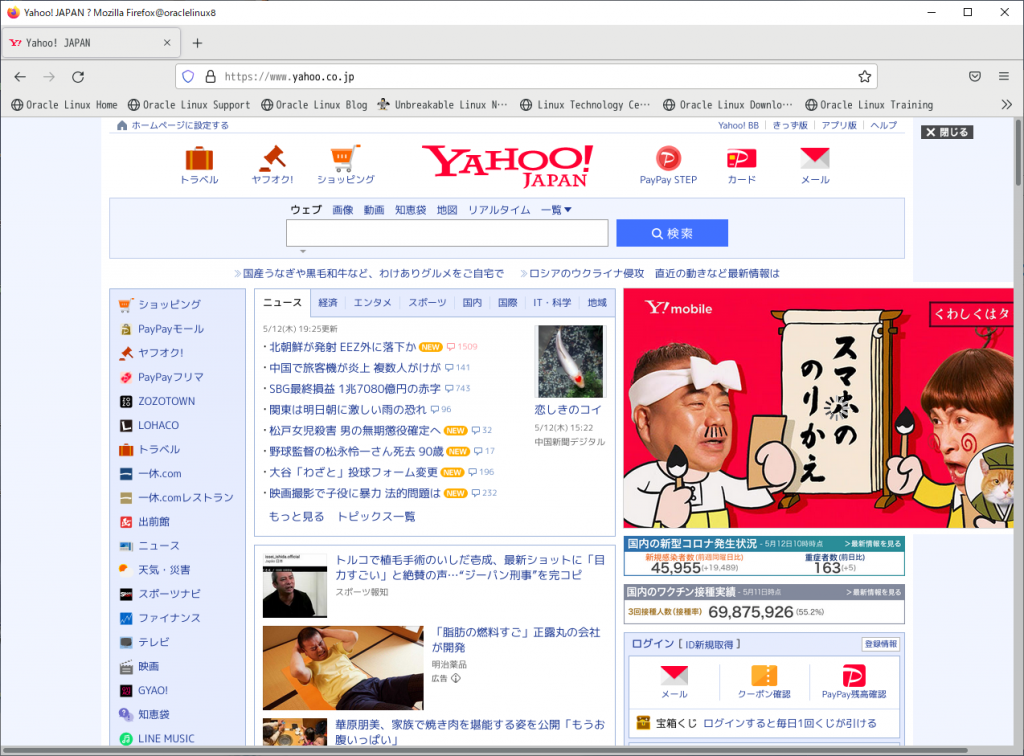
Task: Select the 画像 search category
Action: tap(343, 210)
